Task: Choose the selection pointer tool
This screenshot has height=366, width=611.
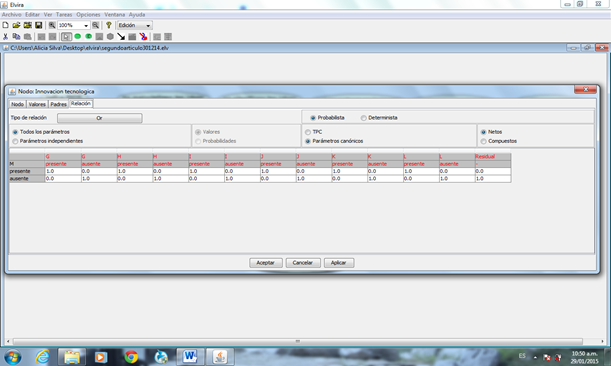Action: pyautogui.click(x=67, y=37)
